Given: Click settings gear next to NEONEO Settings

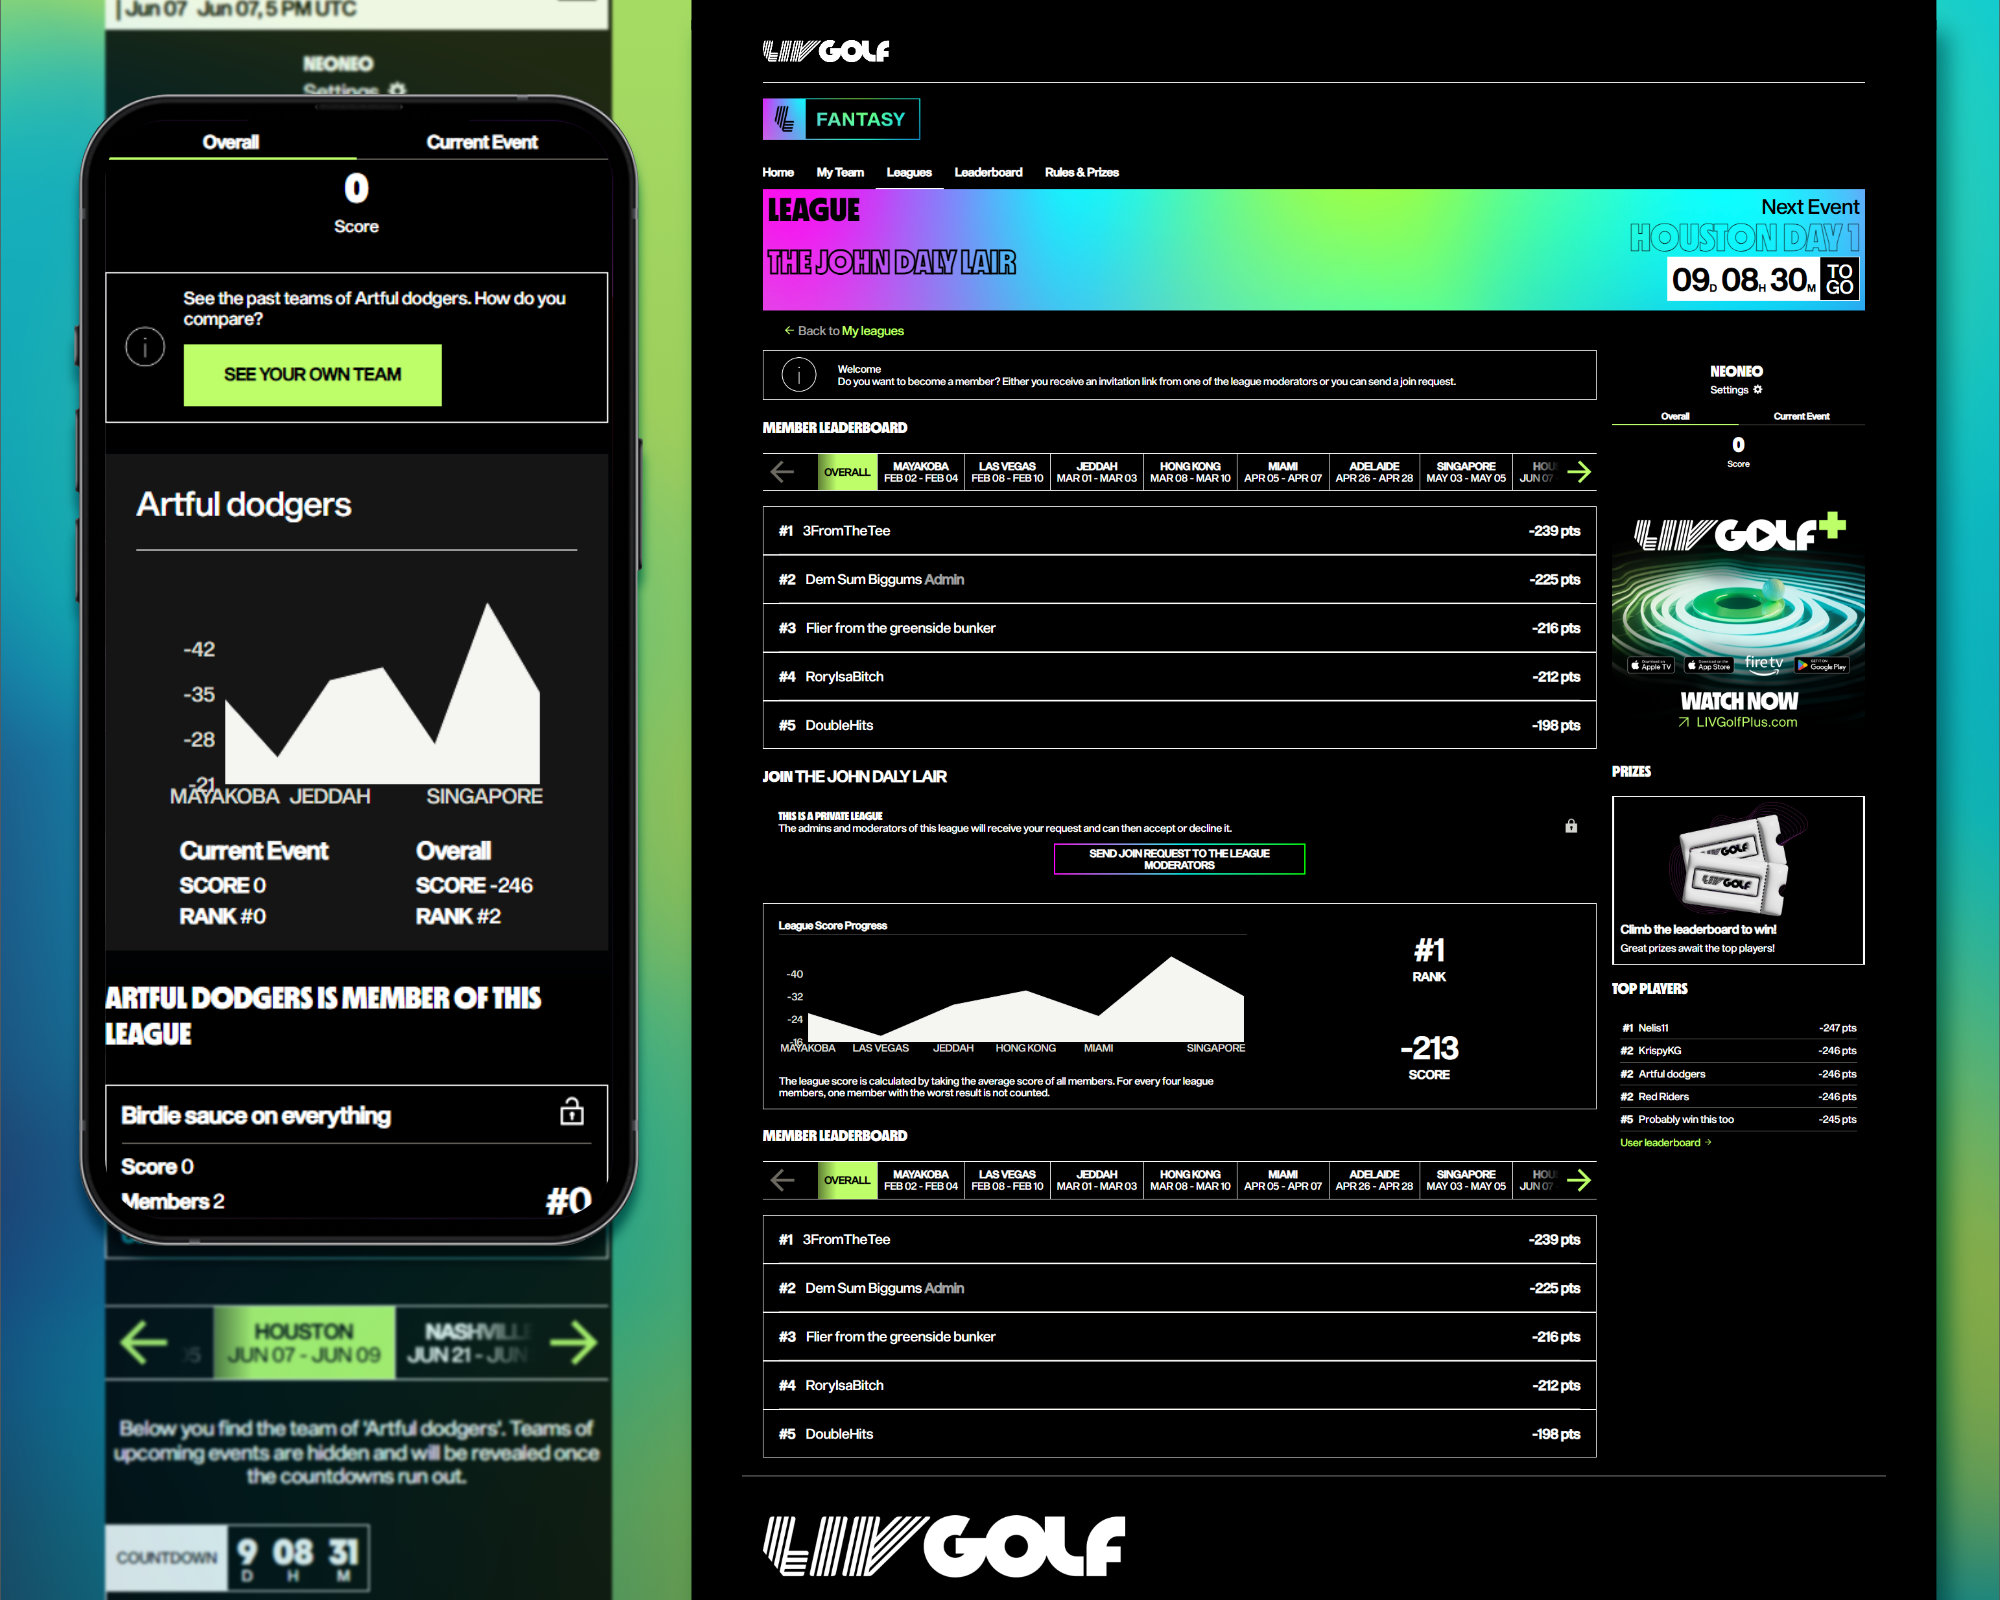Looking at the screenshot, I should point(1758,390).
